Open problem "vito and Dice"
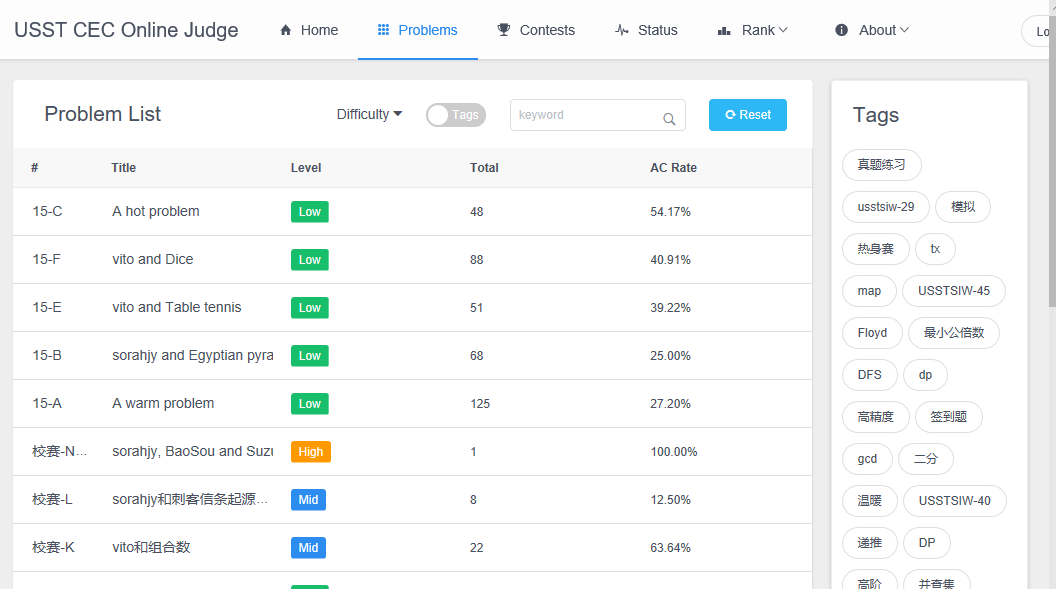The height and width of the screenshot is (589, 1056). (152, 259)
